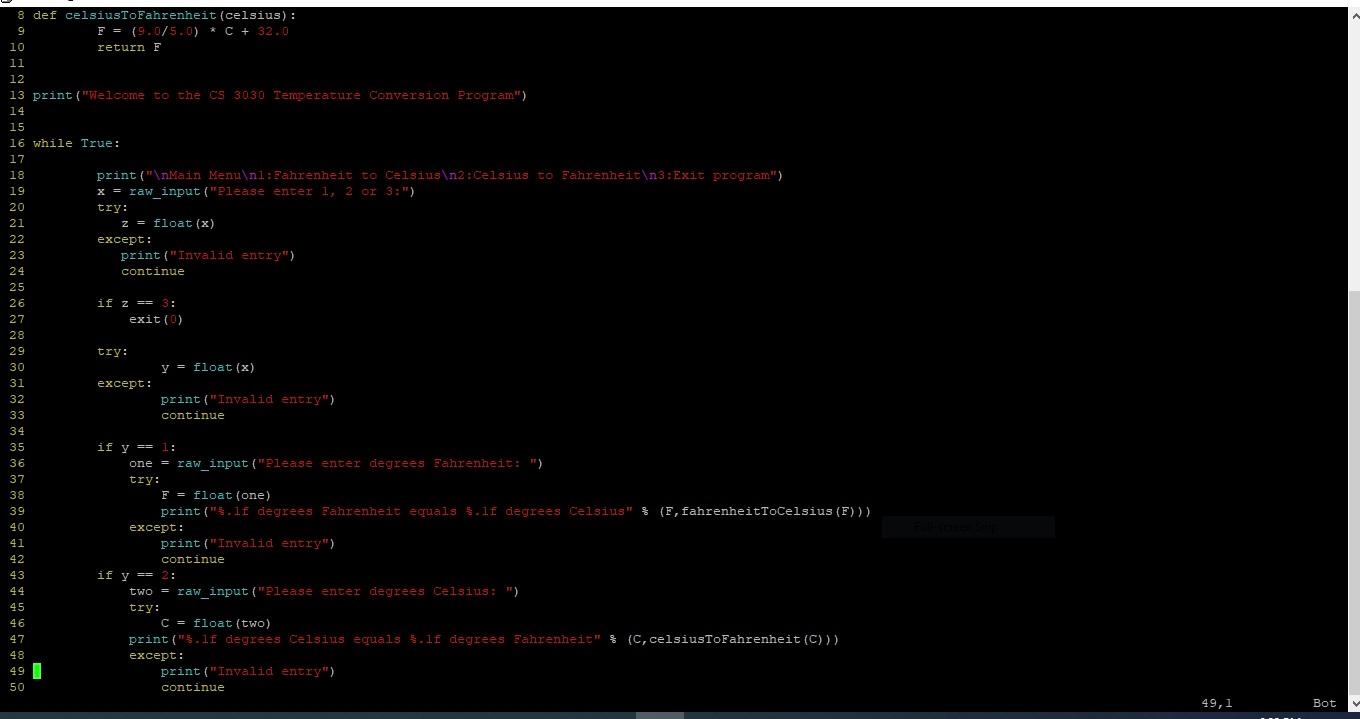Click the 'continue' statement on line 50
This screenshot has height=719, width=1360.
(192, 687)
